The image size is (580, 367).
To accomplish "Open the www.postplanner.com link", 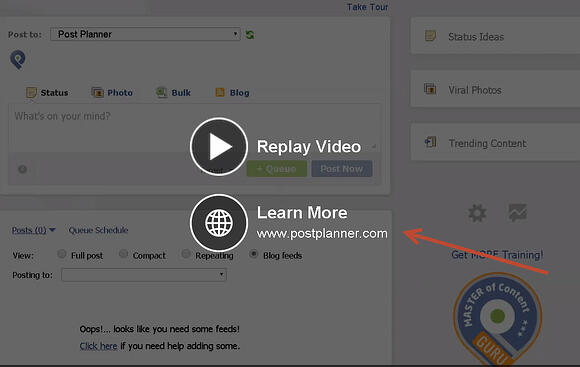I will point(322,233).
